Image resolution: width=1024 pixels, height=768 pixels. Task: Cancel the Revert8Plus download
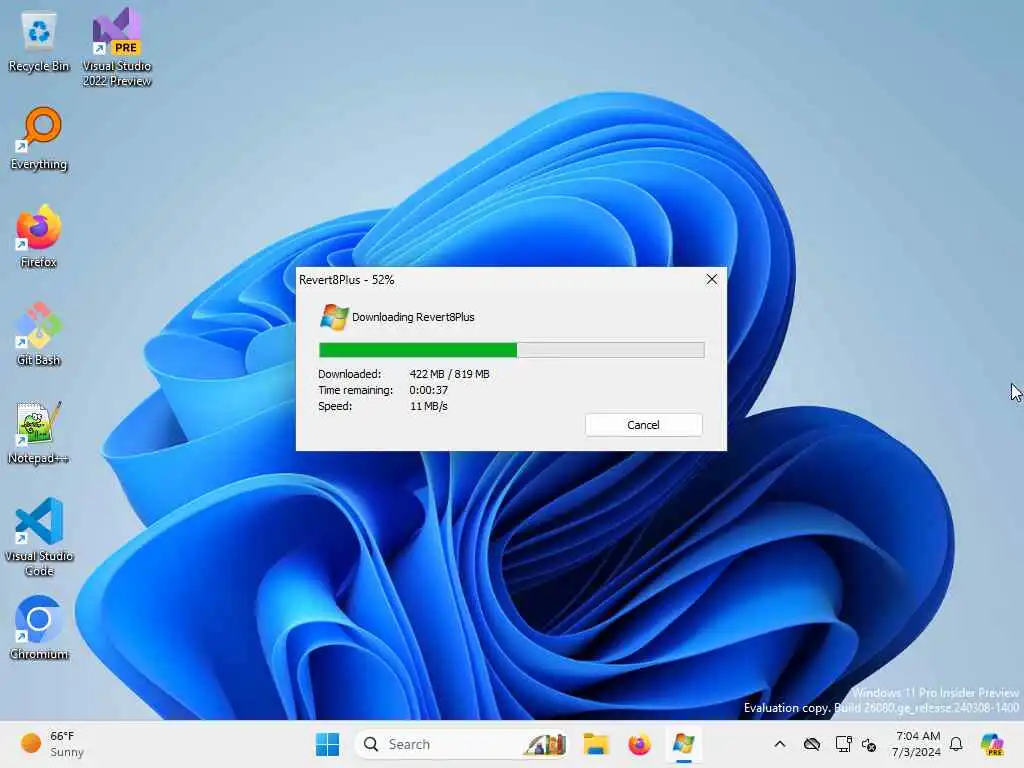coord(643,424)
